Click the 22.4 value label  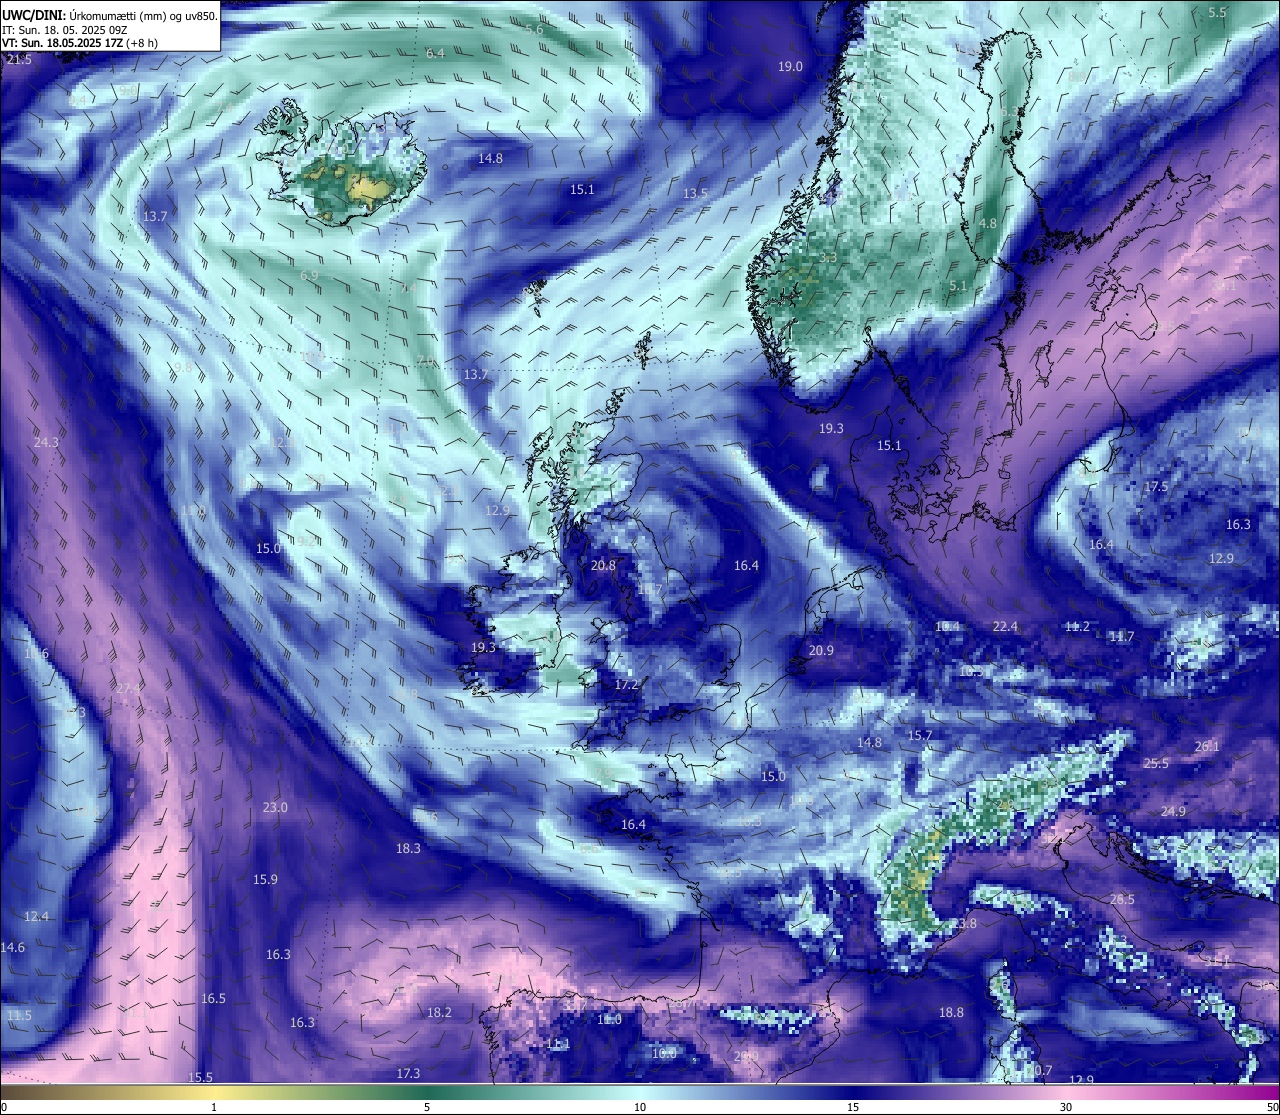click(x=1005, y=626)
